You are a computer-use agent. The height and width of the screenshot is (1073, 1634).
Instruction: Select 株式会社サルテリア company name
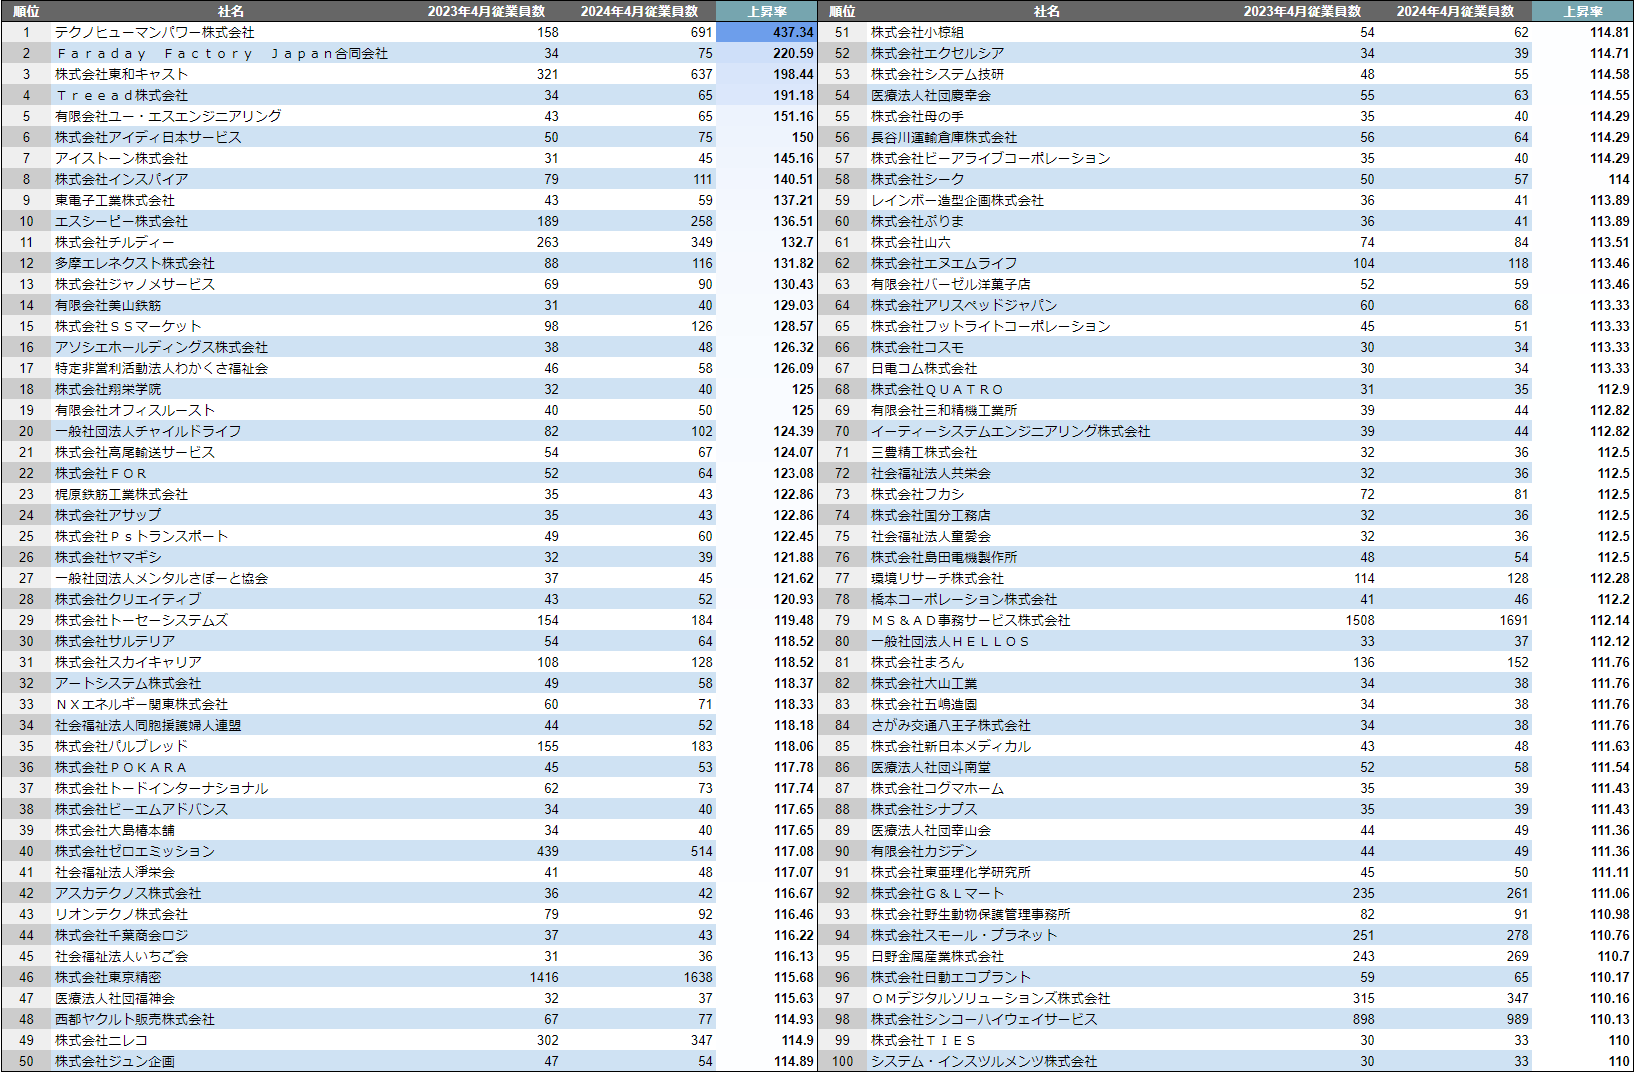[115, 641]
